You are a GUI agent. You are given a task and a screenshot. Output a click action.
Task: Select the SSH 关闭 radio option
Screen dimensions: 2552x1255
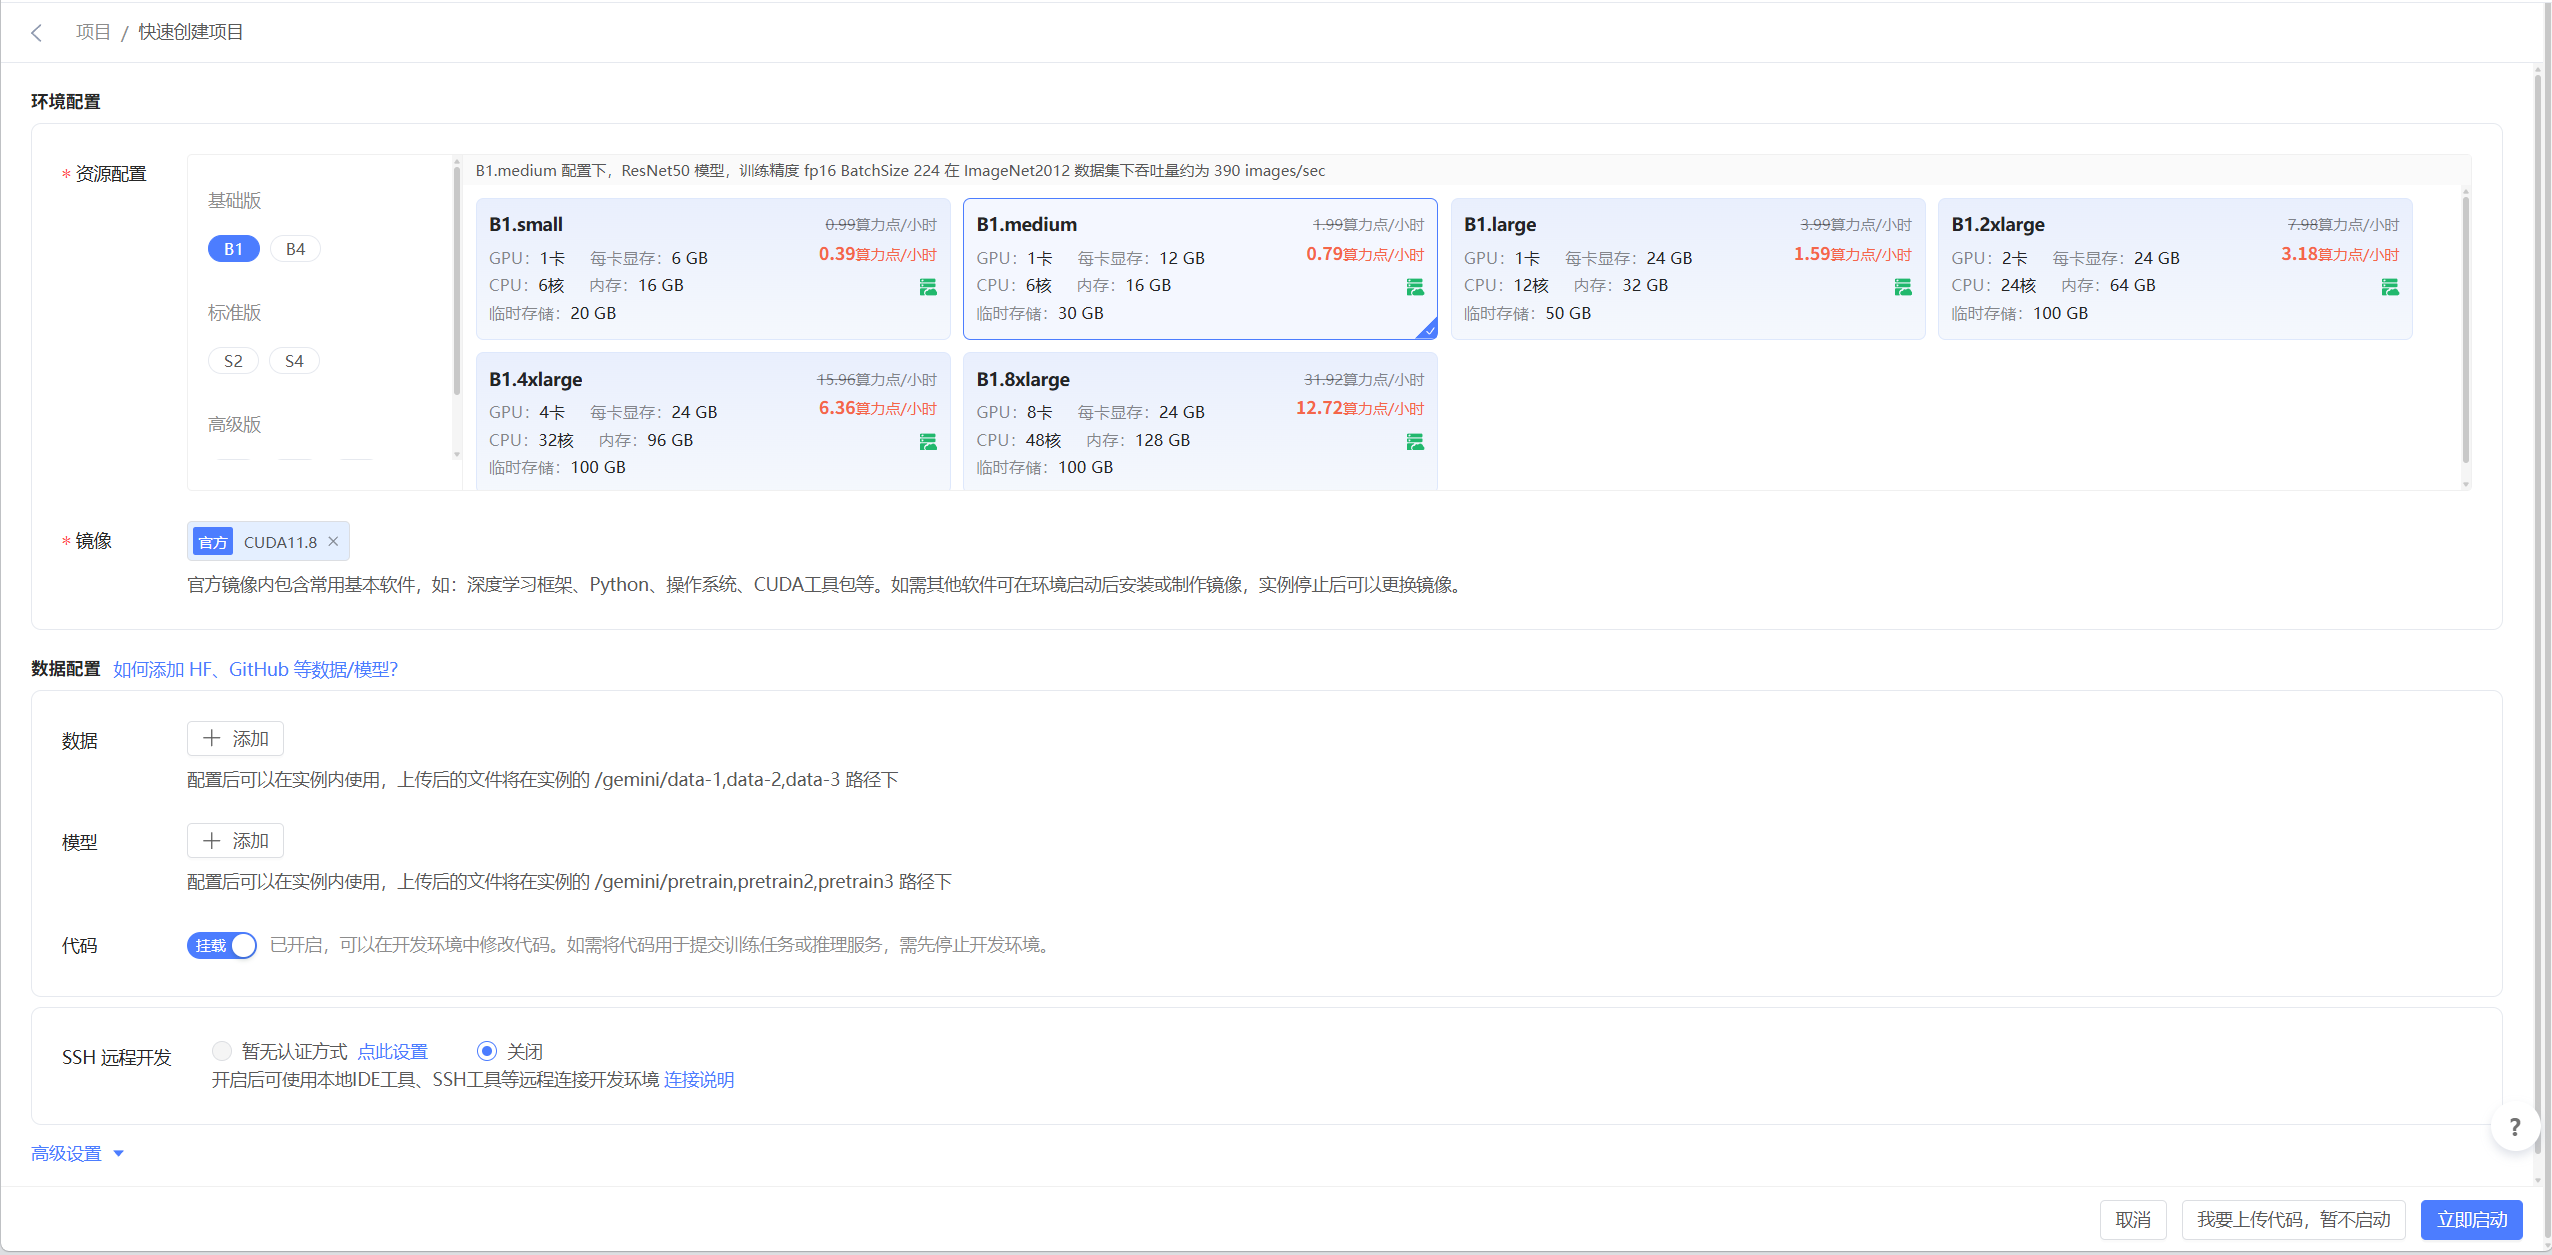[487, 1051]
